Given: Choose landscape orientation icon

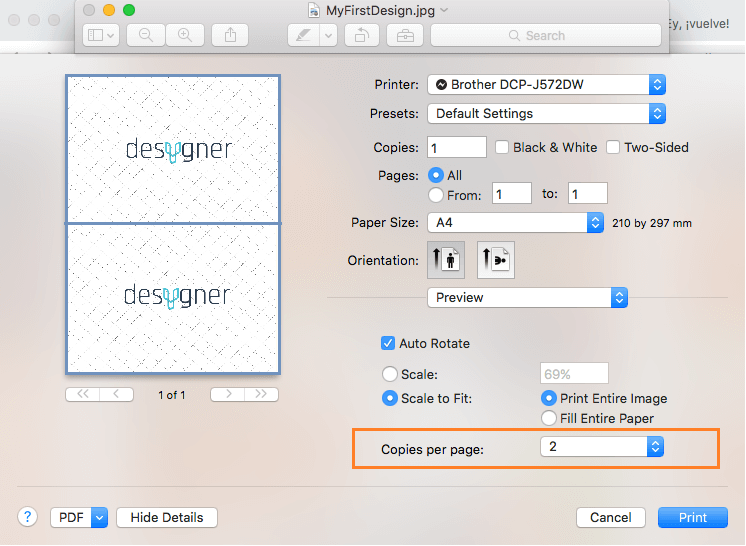Looking at the screenshot, I should click(x=496, y=260).
